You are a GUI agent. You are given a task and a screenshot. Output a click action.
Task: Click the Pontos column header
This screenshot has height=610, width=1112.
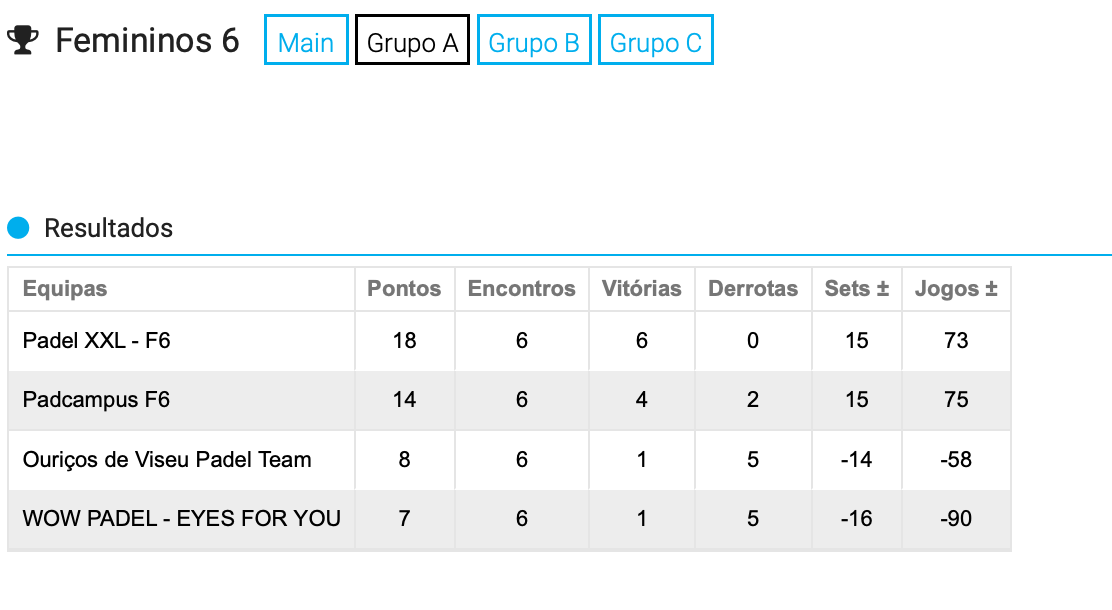[x=404, y=289]
